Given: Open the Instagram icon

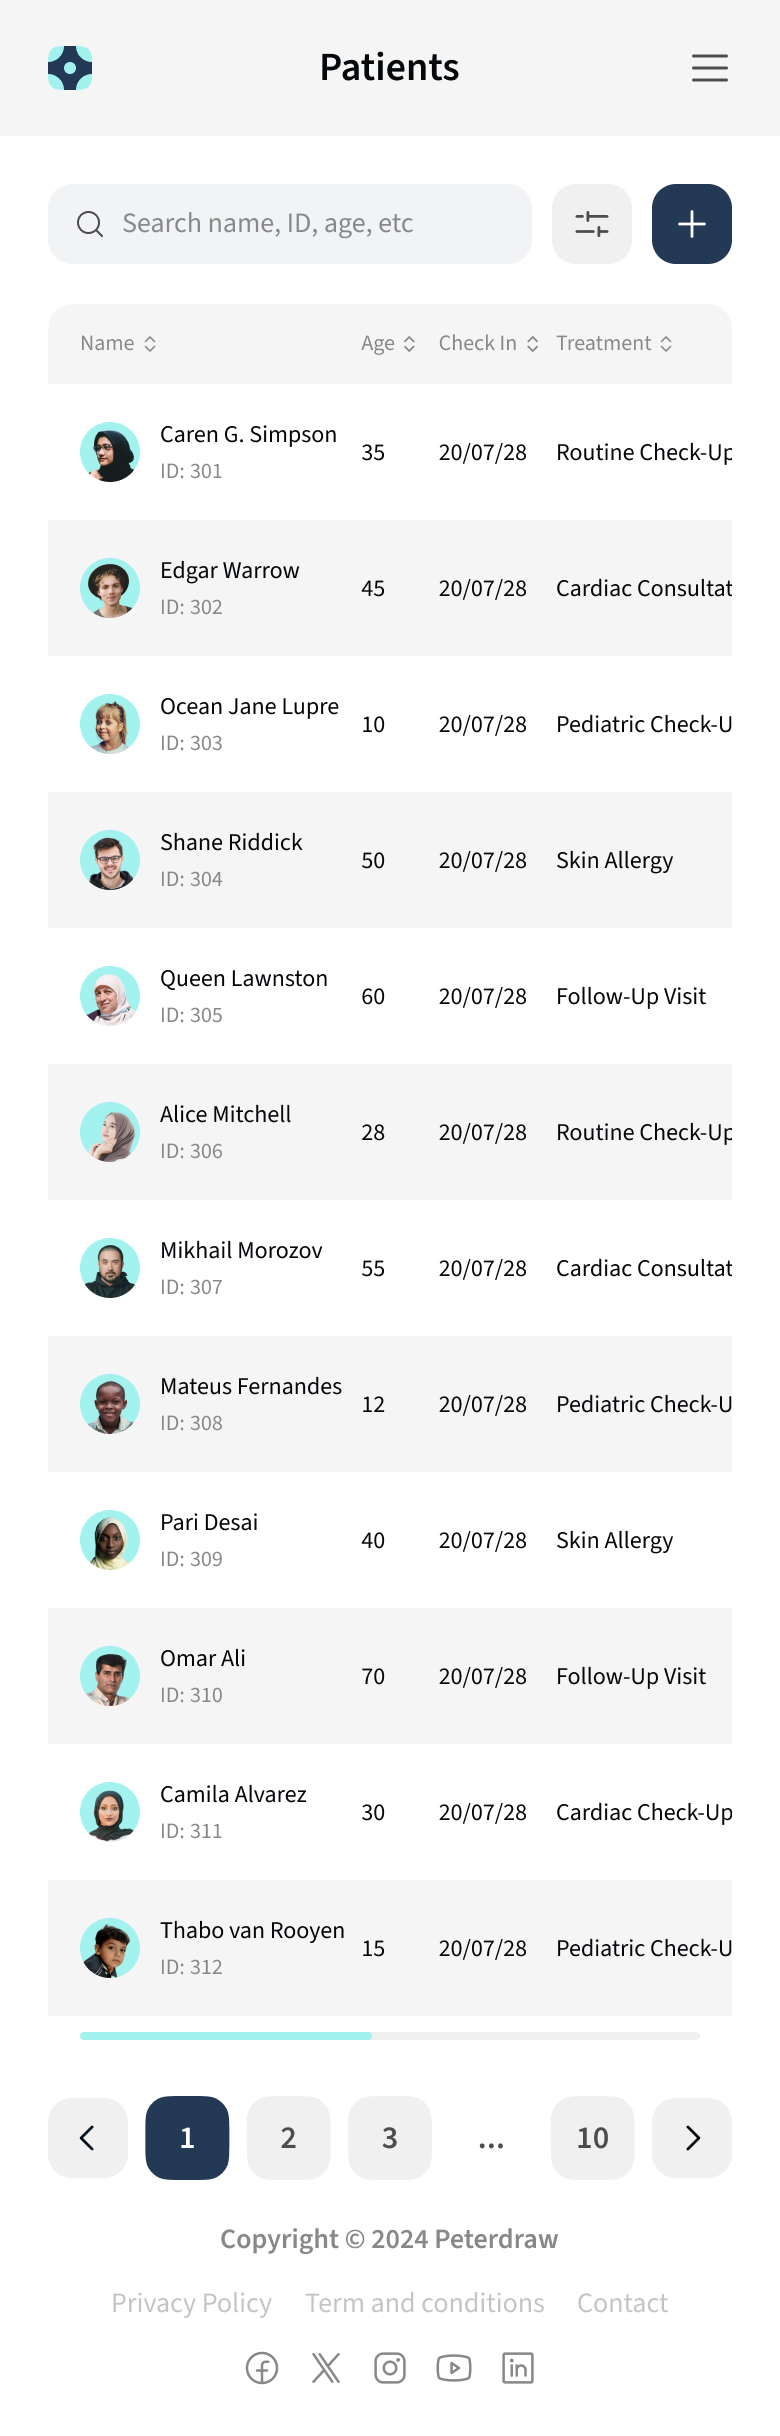Looking at the screenshot, I should pyautogui.click(x=389, y=2368).
